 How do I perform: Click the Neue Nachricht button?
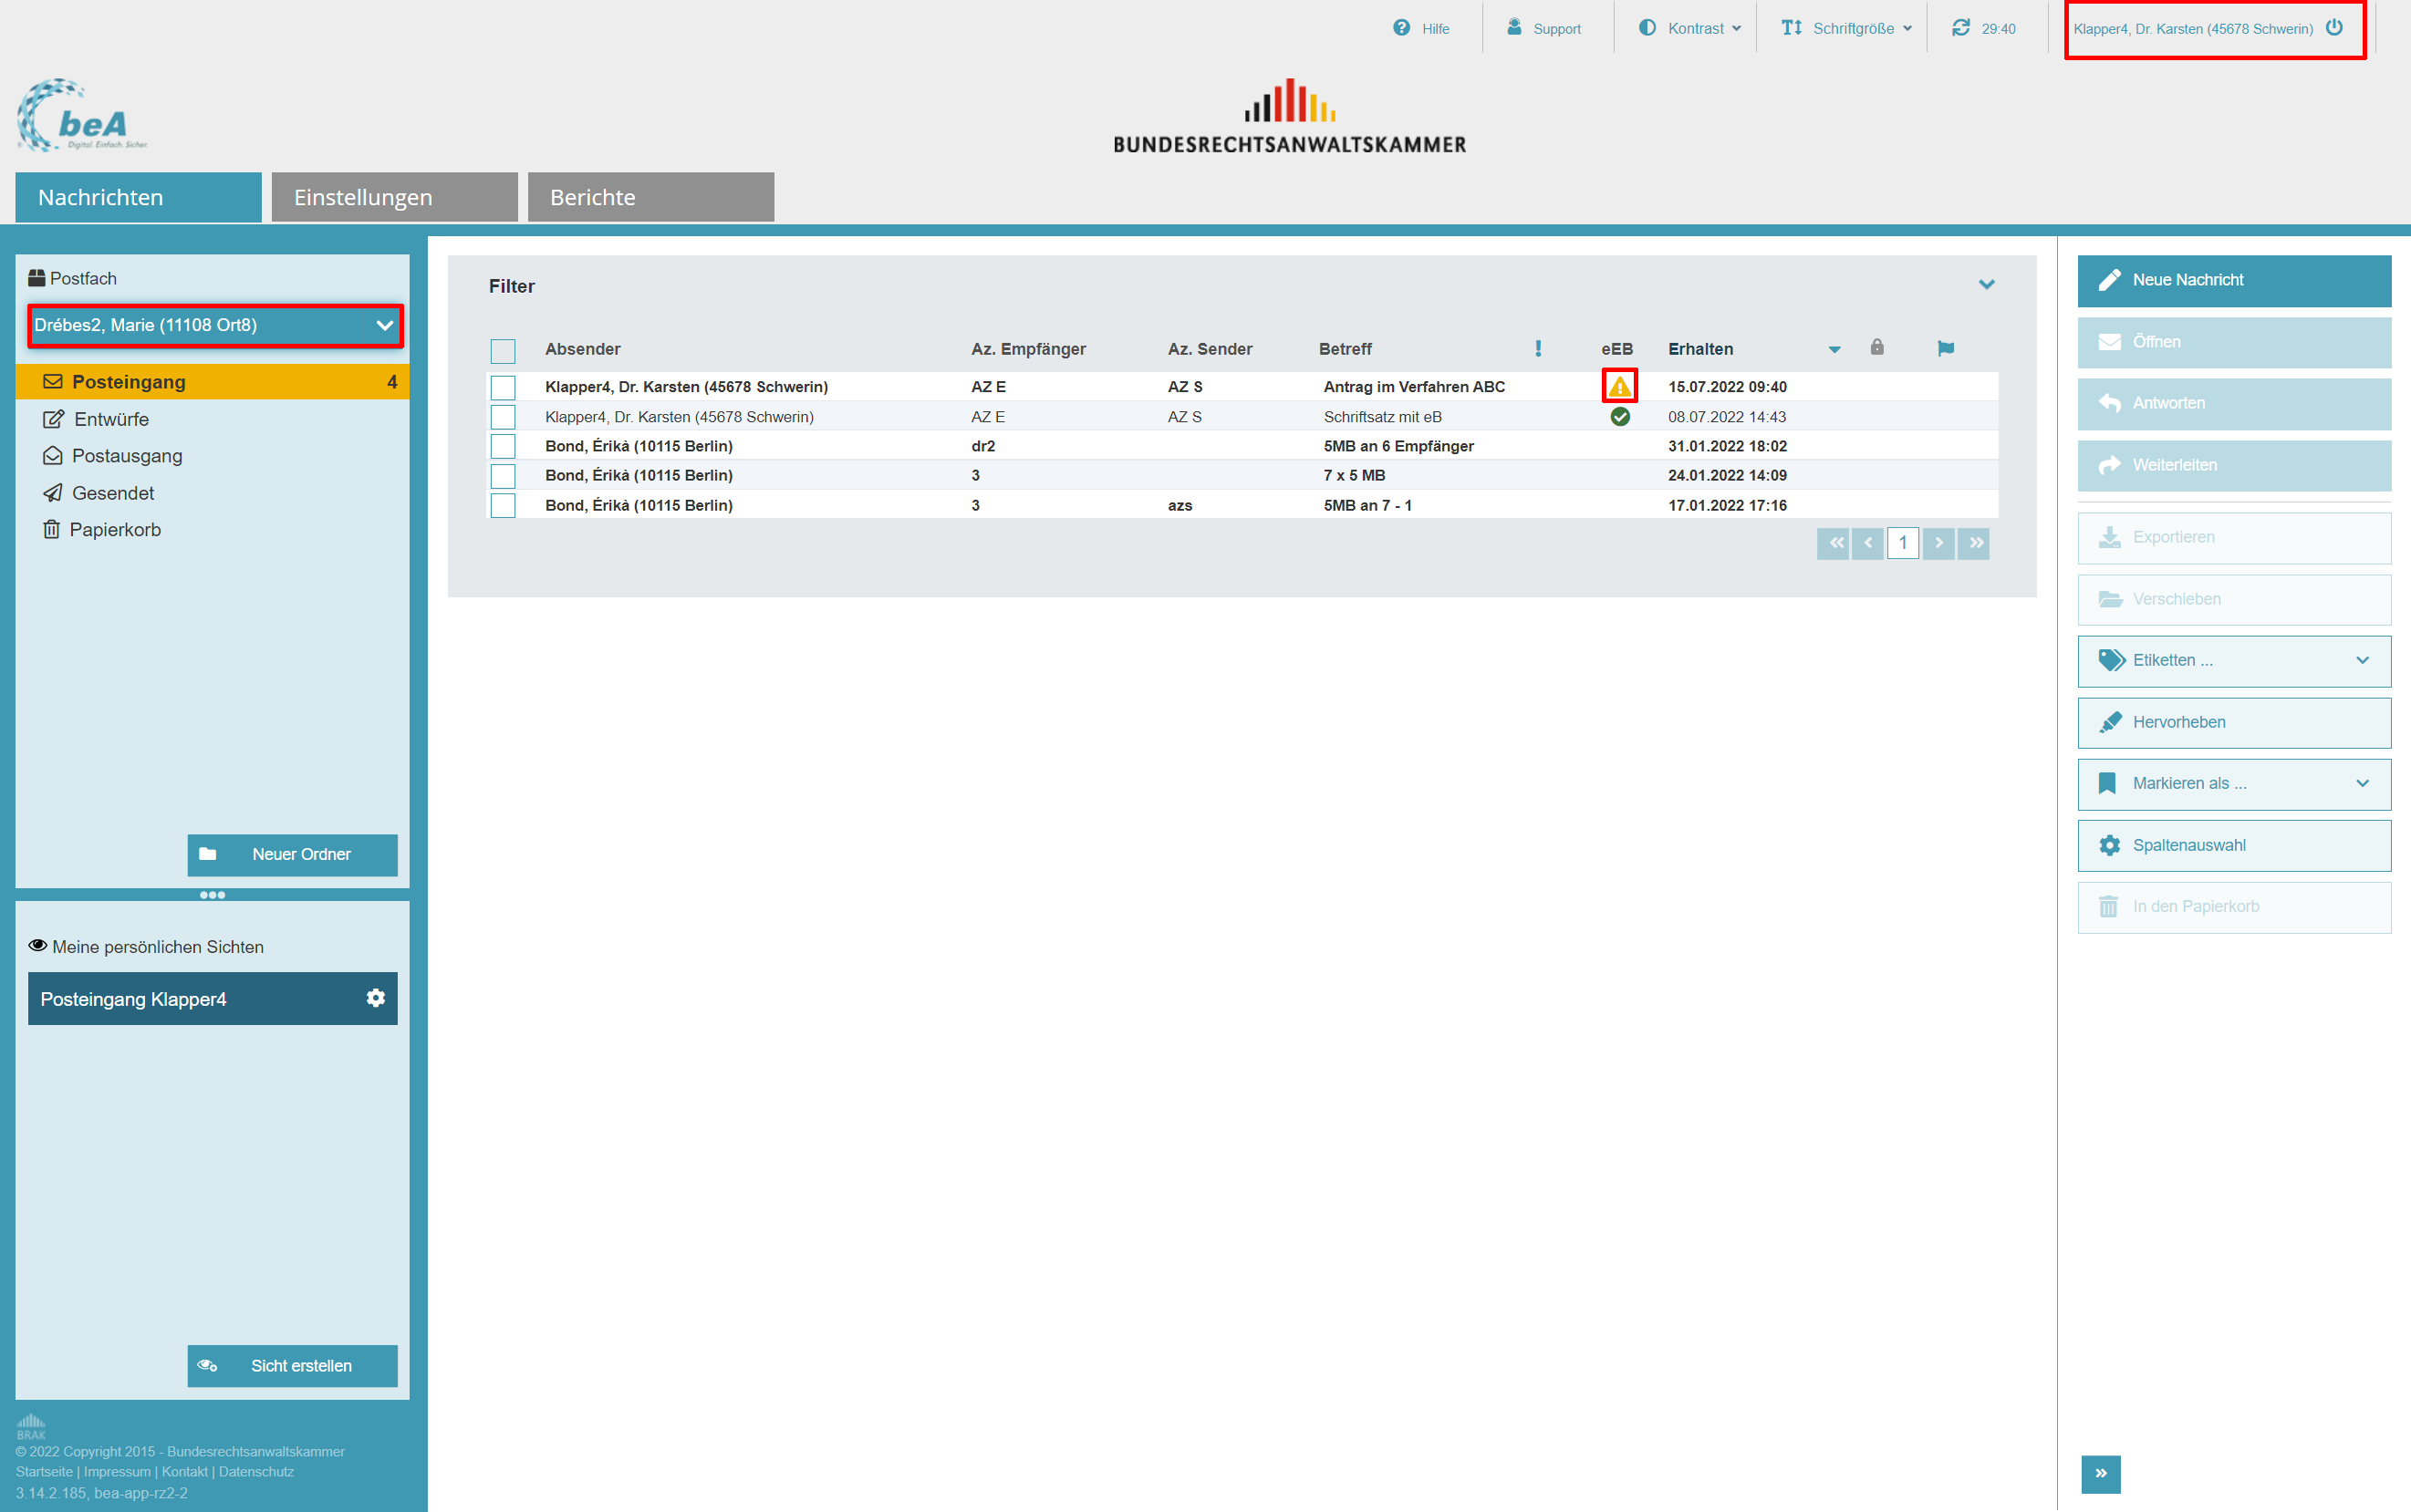point(2233,281)
